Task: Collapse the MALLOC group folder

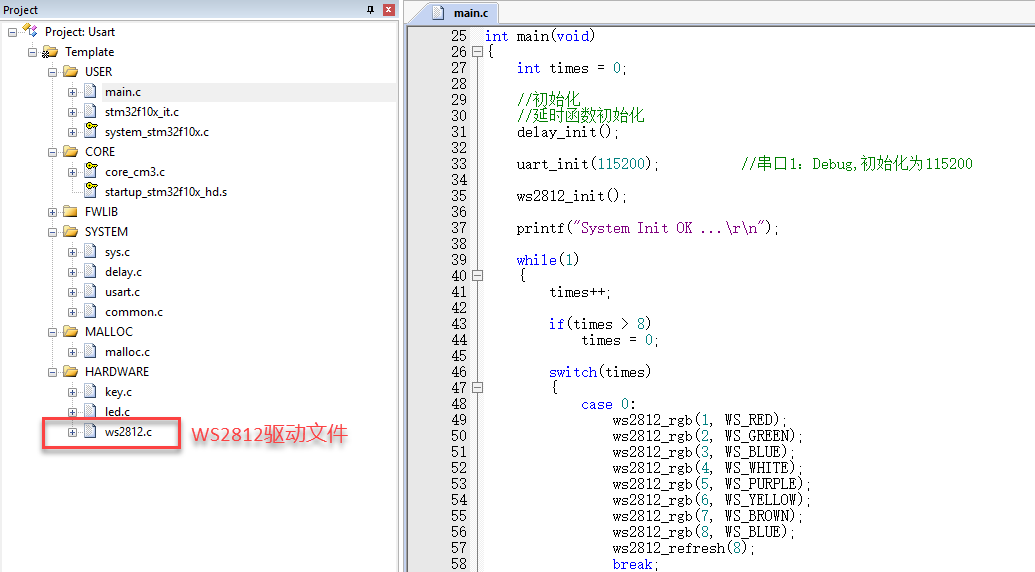Action: pyautogui.click(x=52, y=333)
